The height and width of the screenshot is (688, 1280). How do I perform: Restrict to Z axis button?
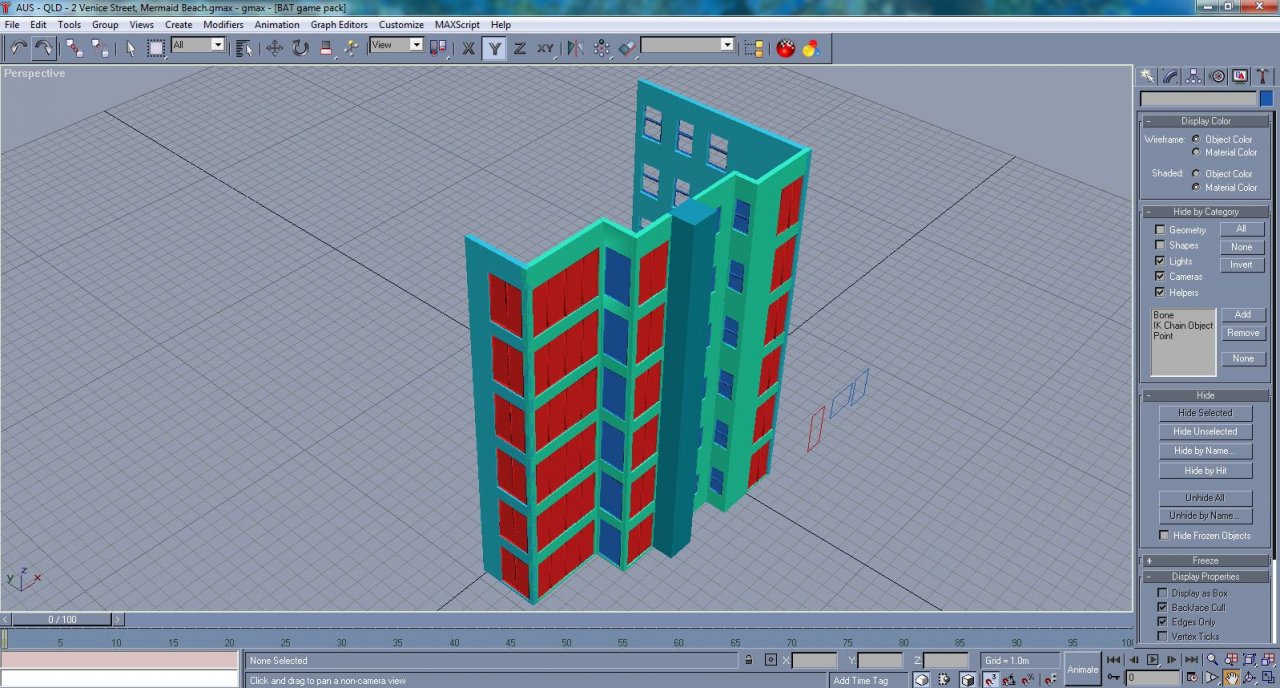coord(520,47)
